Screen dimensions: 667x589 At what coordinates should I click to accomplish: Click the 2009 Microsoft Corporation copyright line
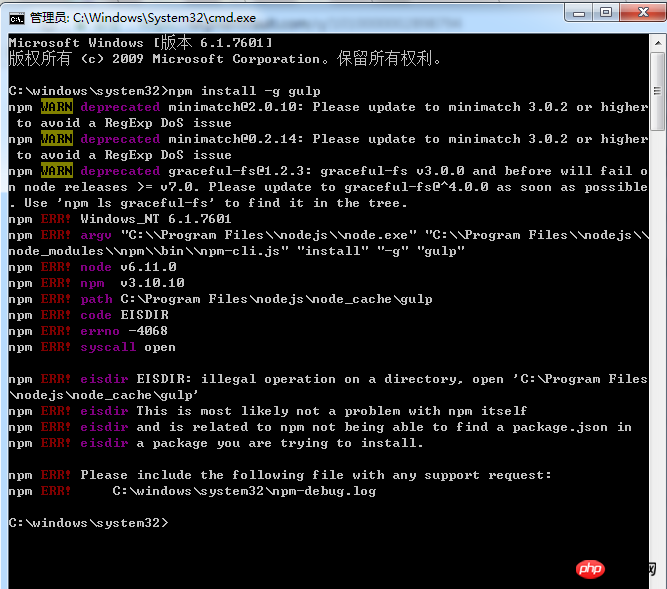tap(225, 59)
